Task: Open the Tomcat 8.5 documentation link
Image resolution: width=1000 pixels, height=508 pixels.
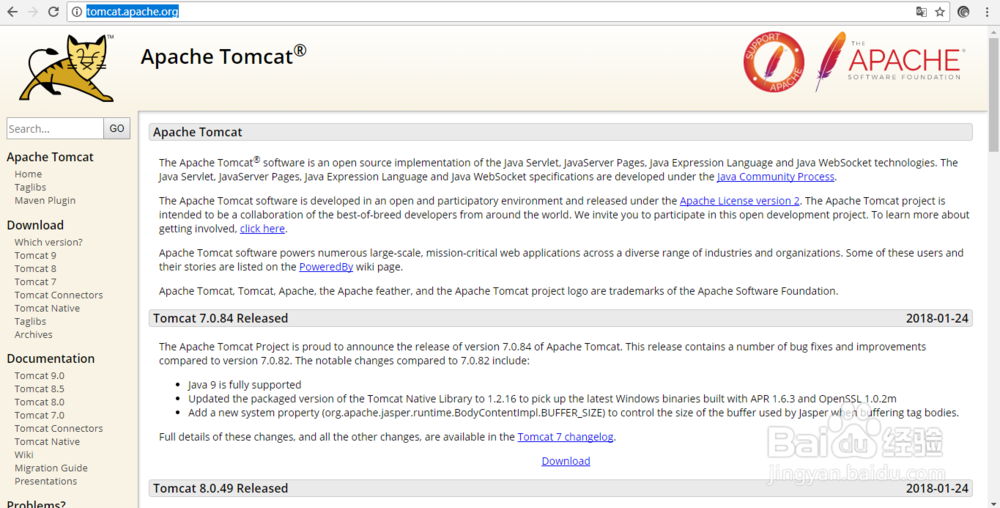Action: pyautogui.click(x=40, y=389)
